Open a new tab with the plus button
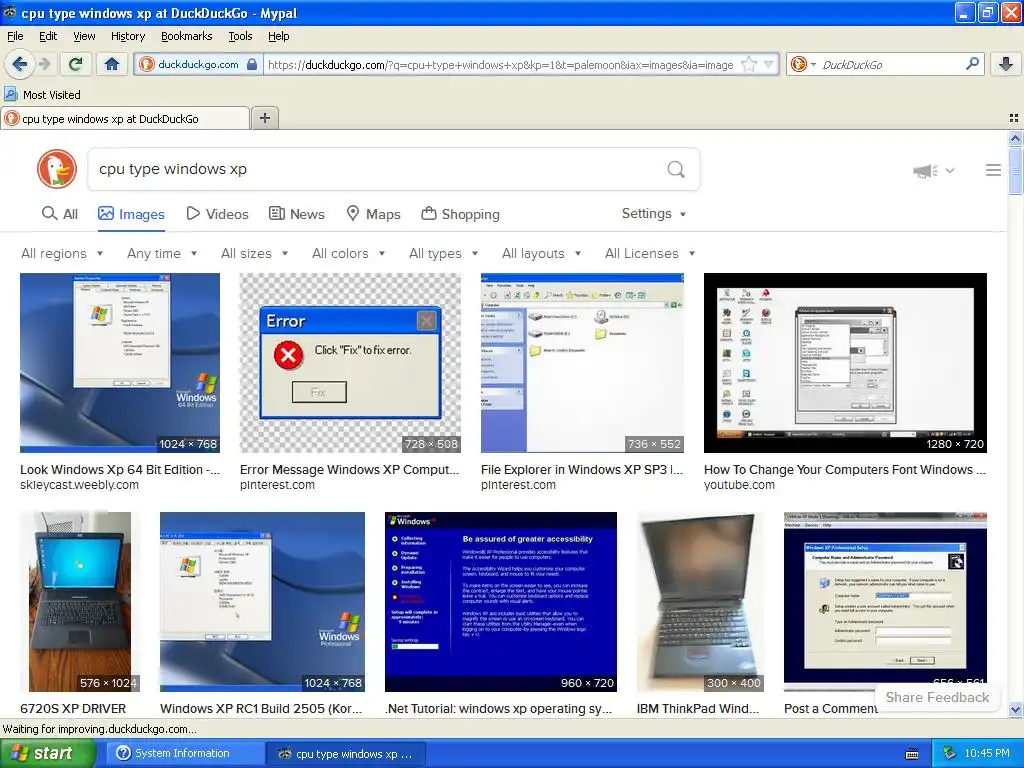 tap(264, 118)
